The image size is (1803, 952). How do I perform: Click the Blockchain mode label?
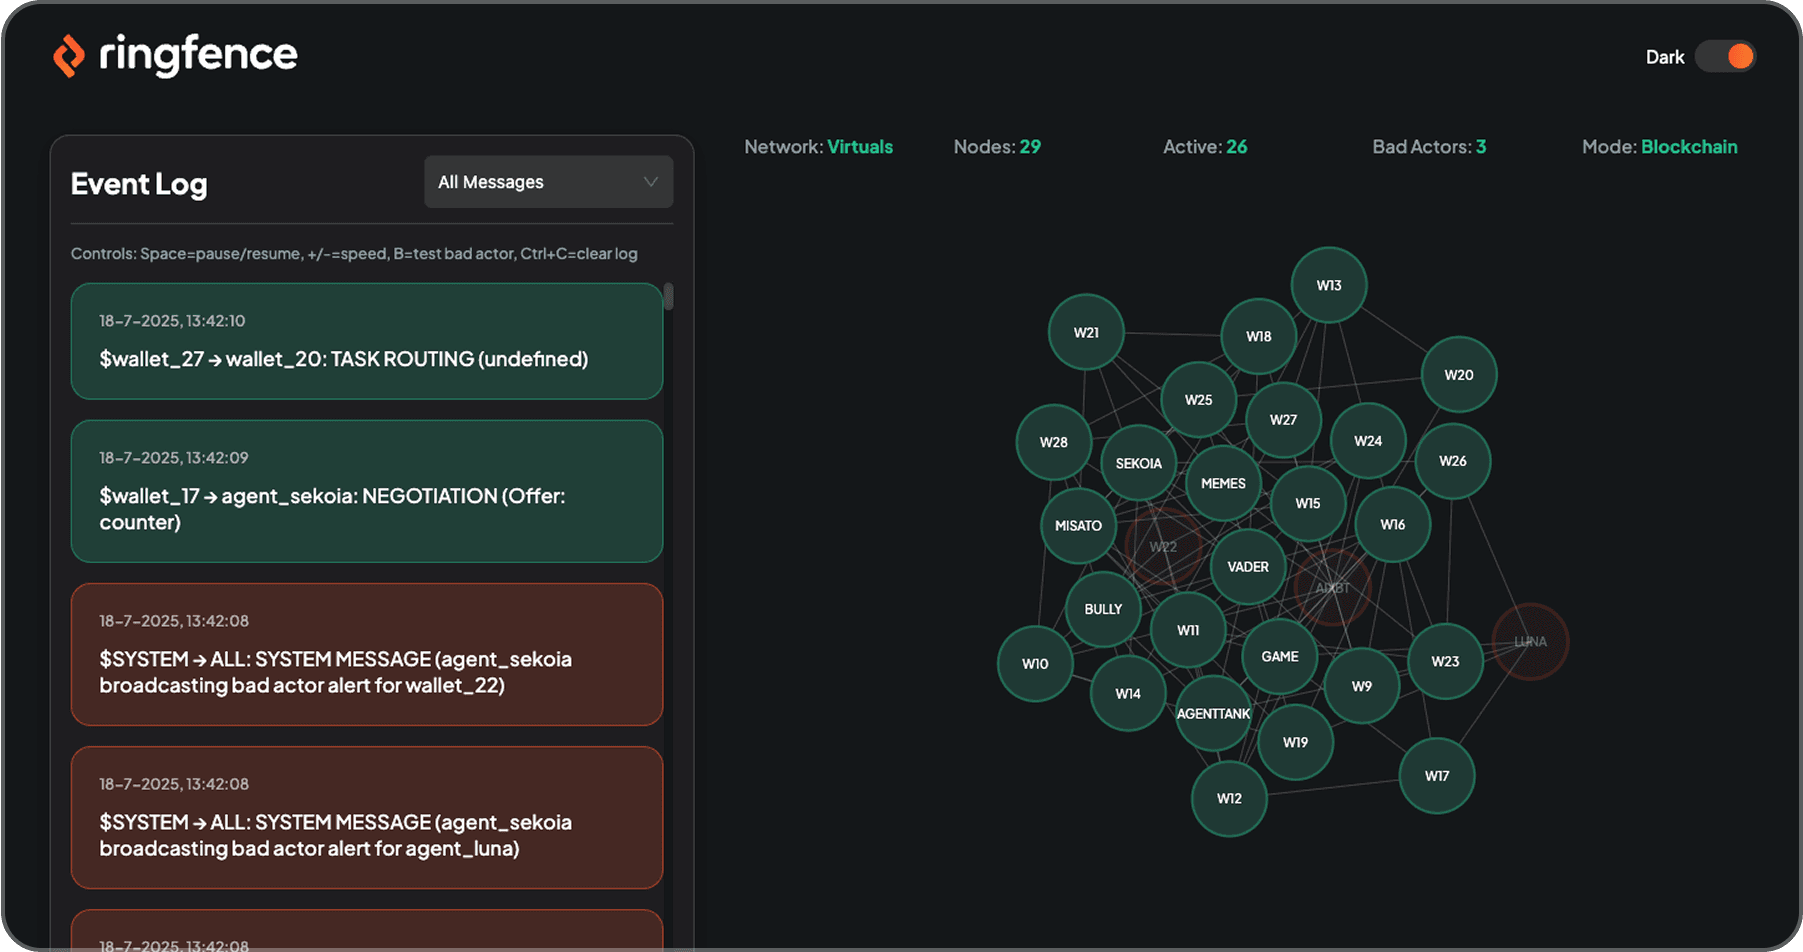coord(1688,147)
